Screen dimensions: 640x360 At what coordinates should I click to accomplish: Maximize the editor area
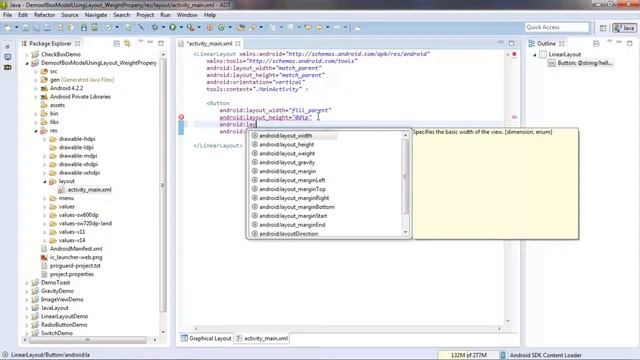(x=511, y=43)
